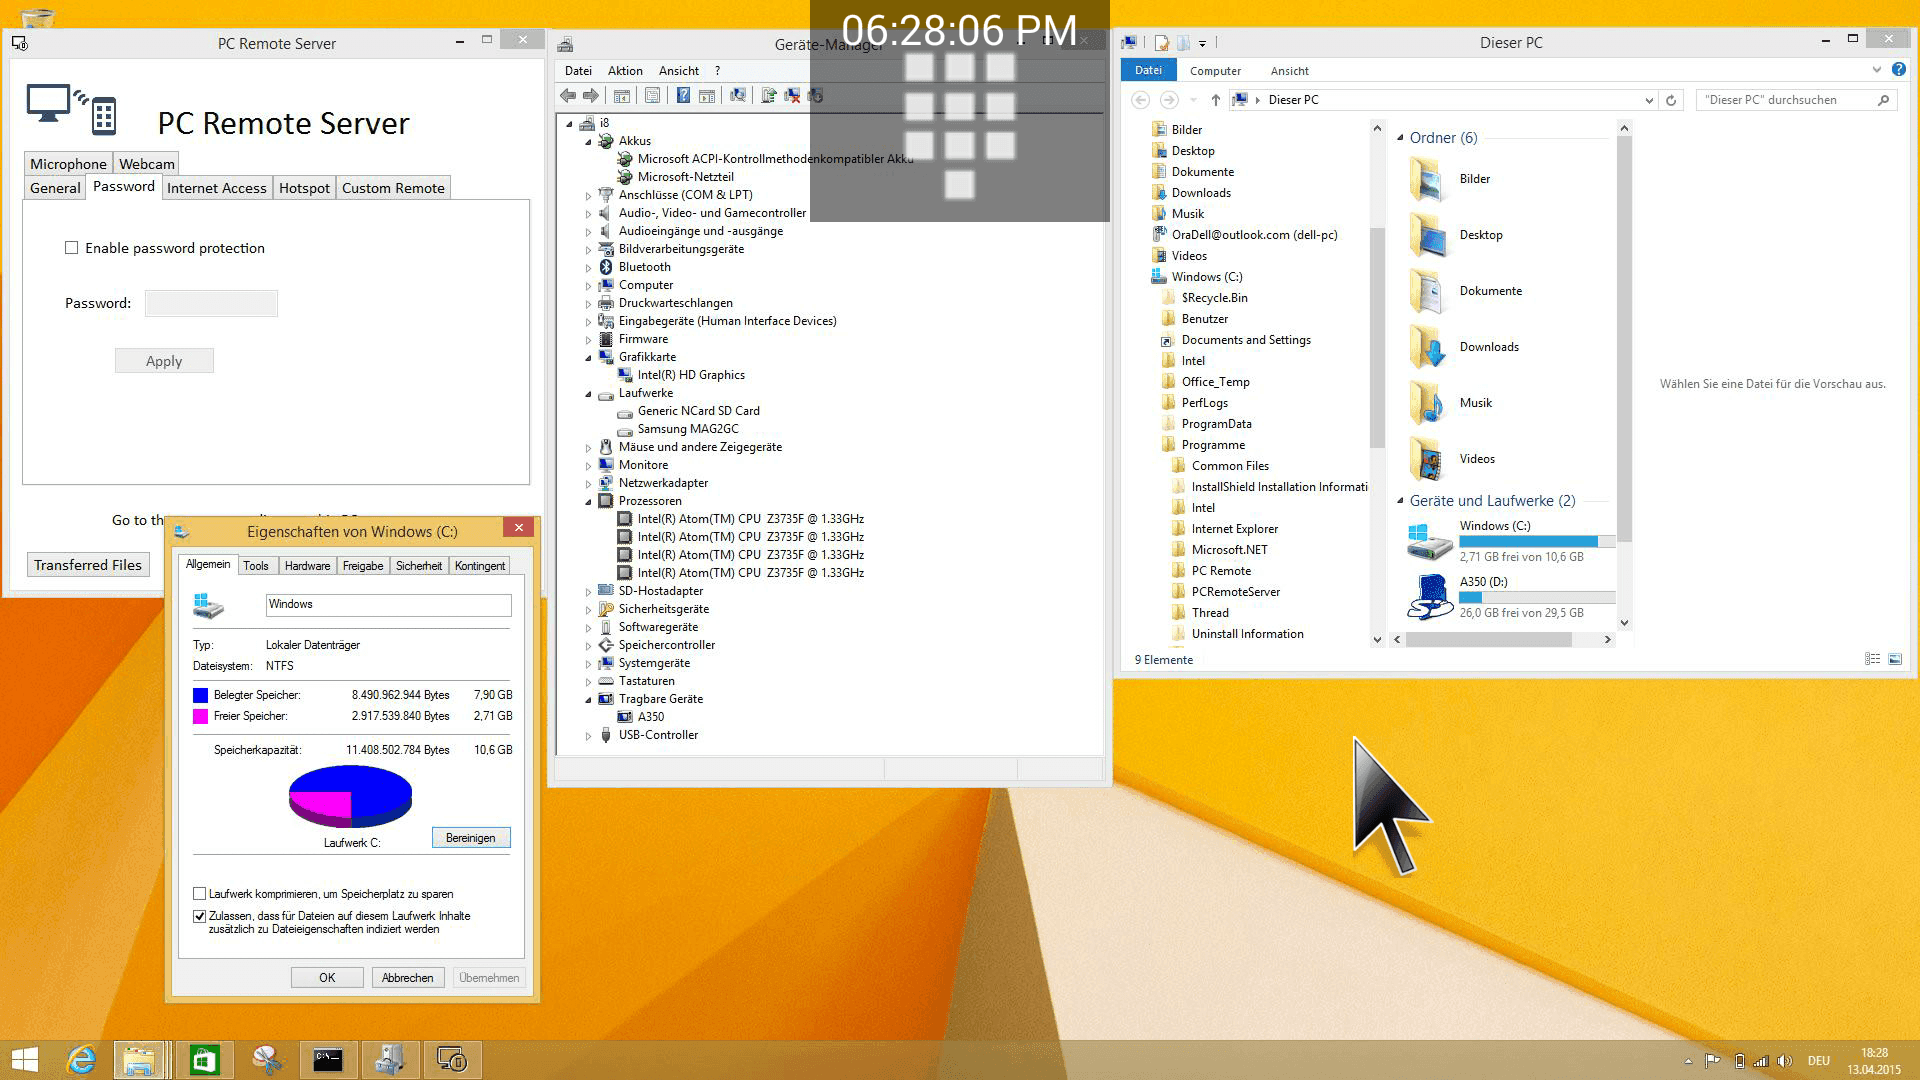Click the Apply button in PC Remote Server
This screenshot has width=1920, height=1080.
coord(164,361)
